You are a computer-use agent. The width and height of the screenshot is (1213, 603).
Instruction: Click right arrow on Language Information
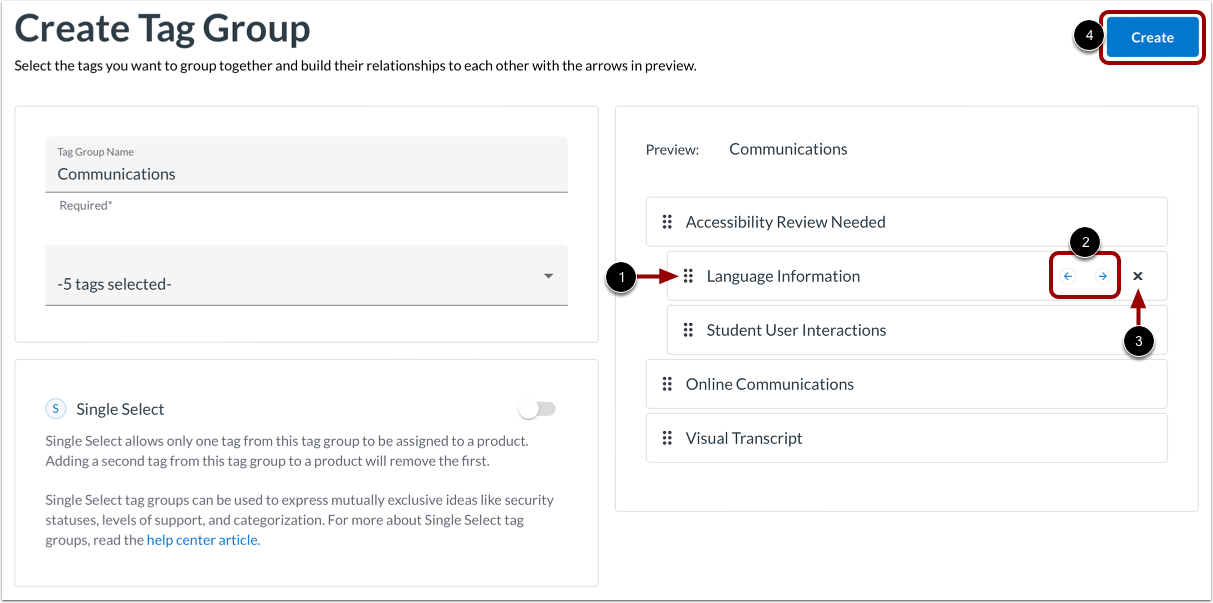(1102, 276)
